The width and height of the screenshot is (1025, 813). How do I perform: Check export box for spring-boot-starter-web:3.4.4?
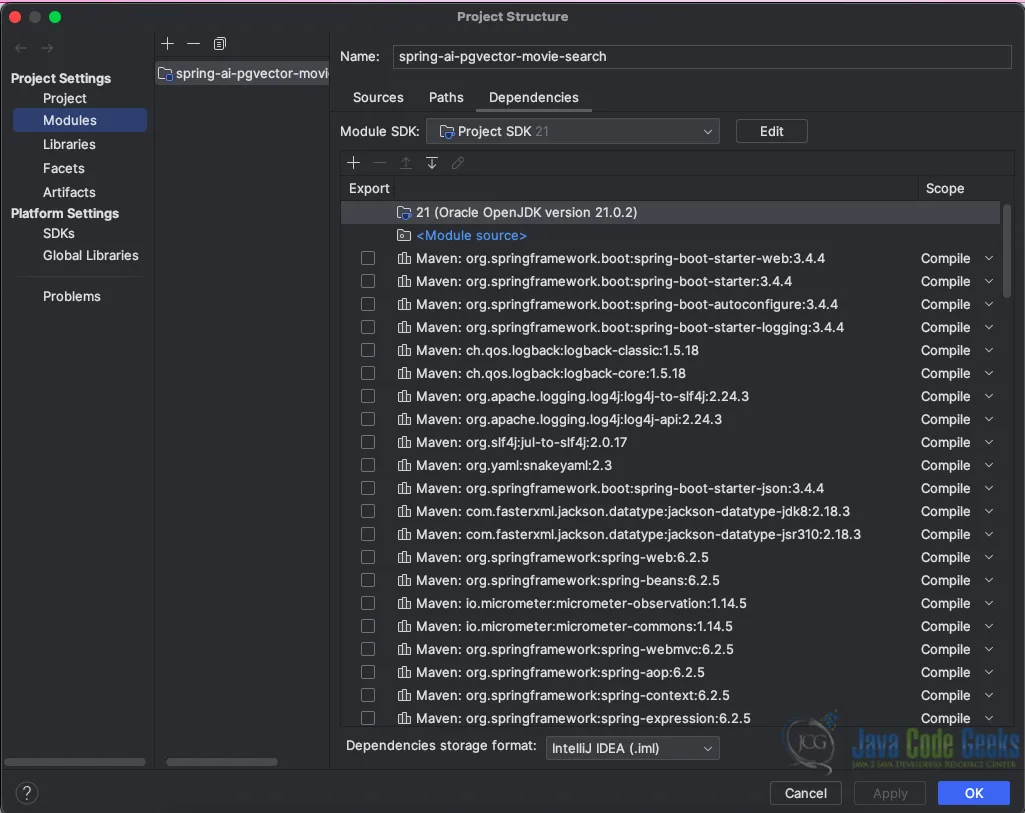(x=368, y=258)
